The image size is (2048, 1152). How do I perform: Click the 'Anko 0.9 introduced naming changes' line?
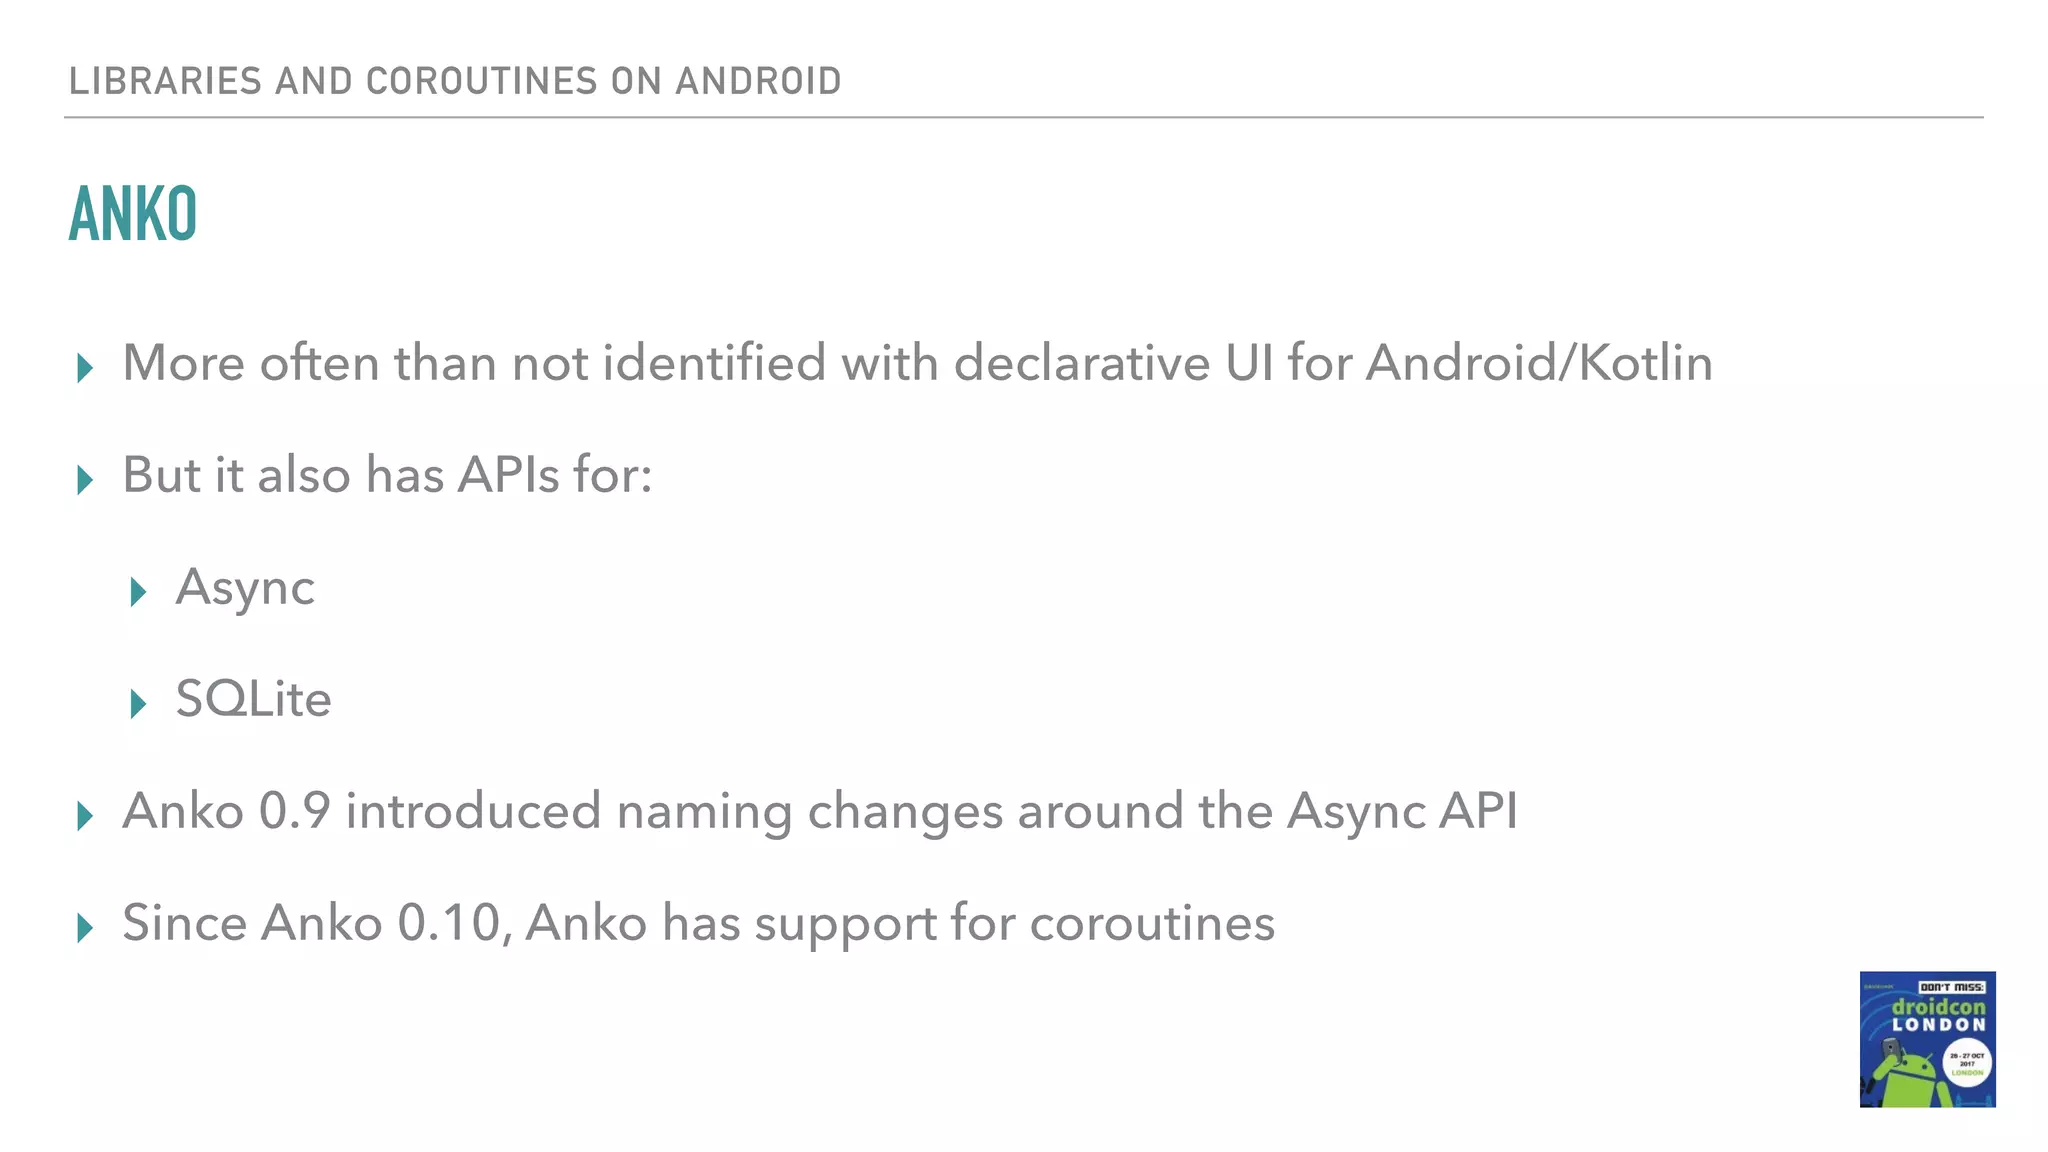click(819, 811)
